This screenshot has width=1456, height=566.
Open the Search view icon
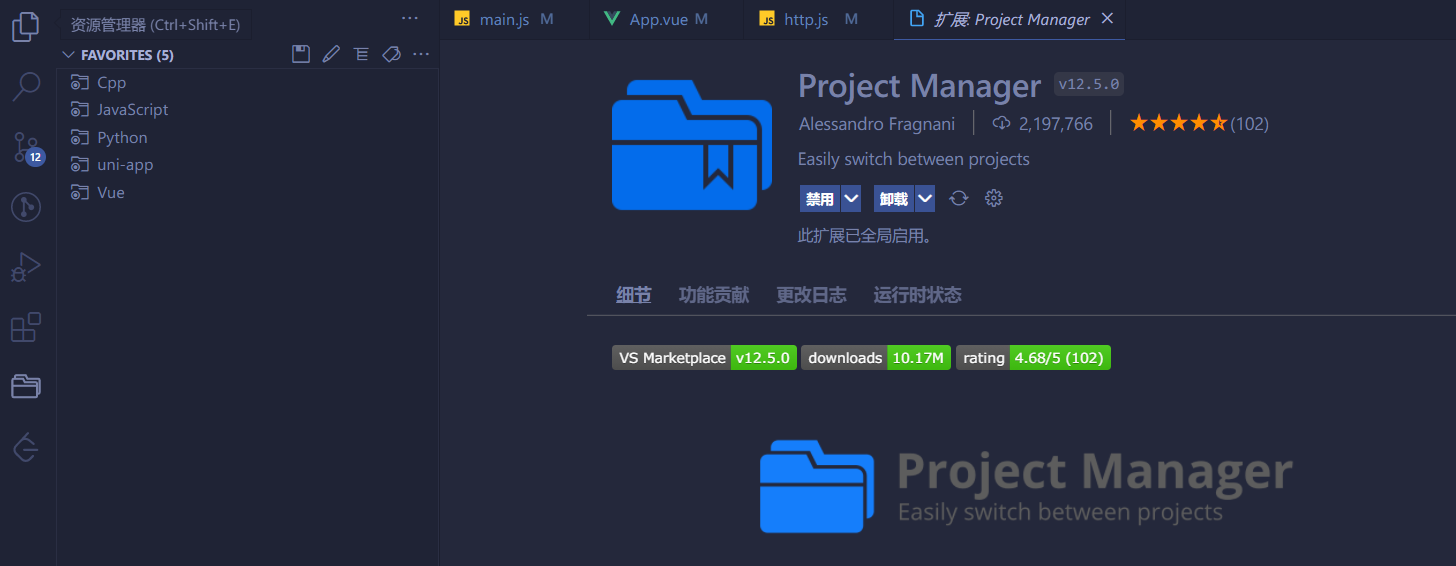click(x=26, y=86)
